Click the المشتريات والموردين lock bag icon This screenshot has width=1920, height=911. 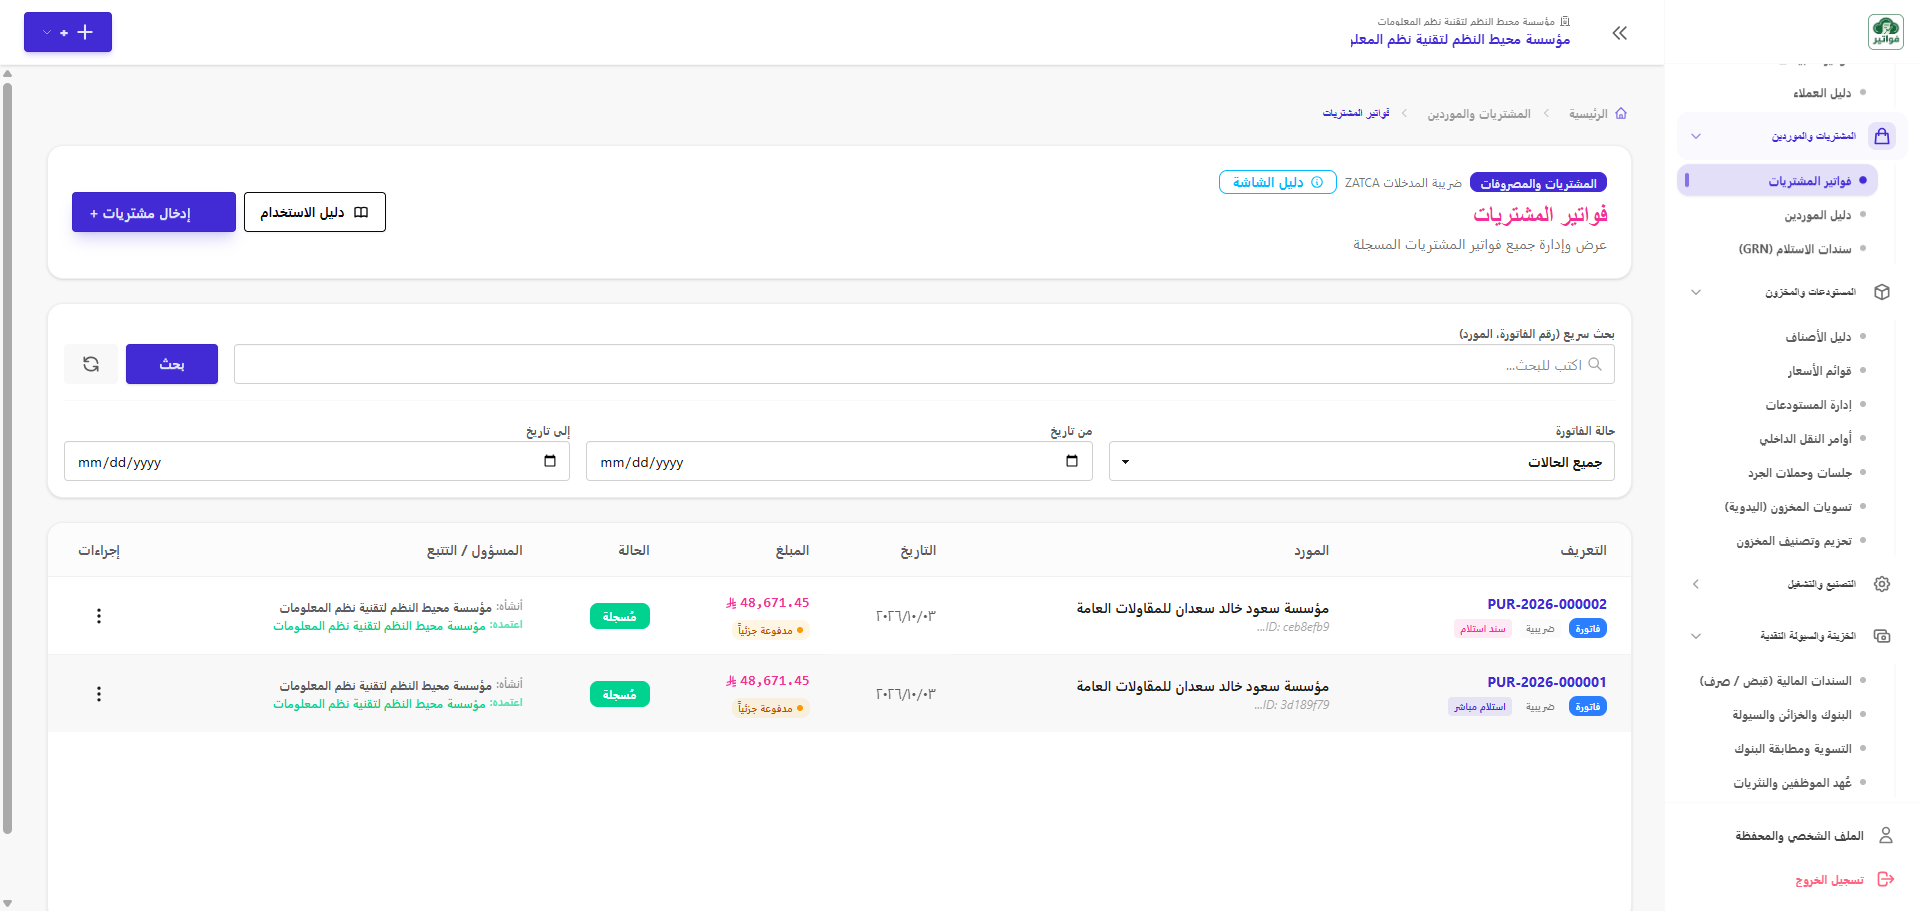(1882, 136)
